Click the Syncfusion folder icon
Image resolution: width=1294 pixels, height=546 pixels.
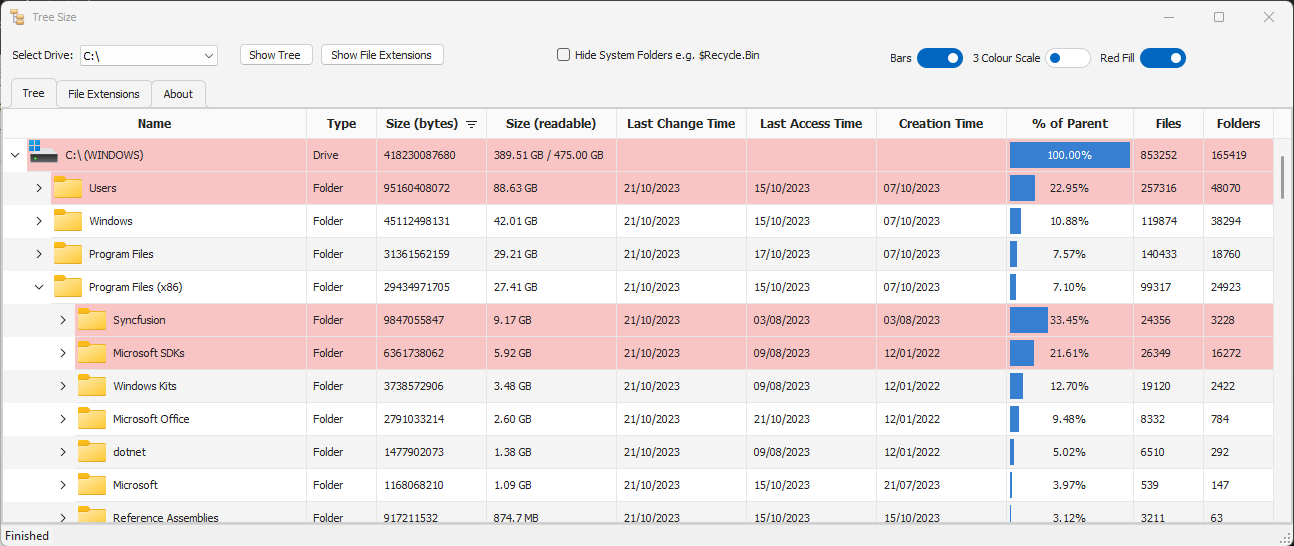91,320
